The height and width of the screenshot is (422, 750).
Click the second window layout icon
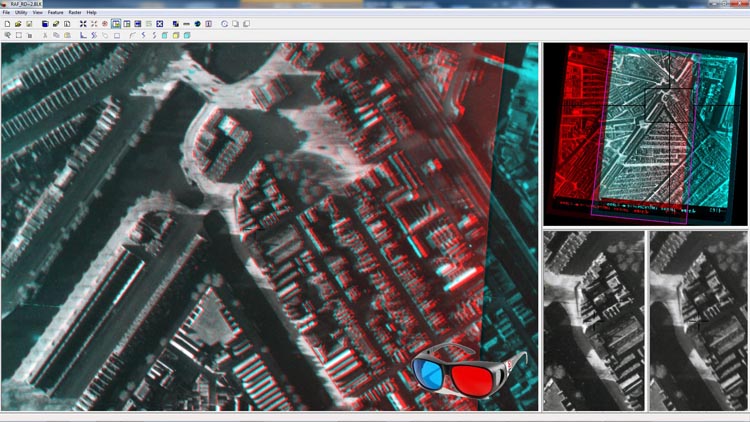click(x=127, y=24)
